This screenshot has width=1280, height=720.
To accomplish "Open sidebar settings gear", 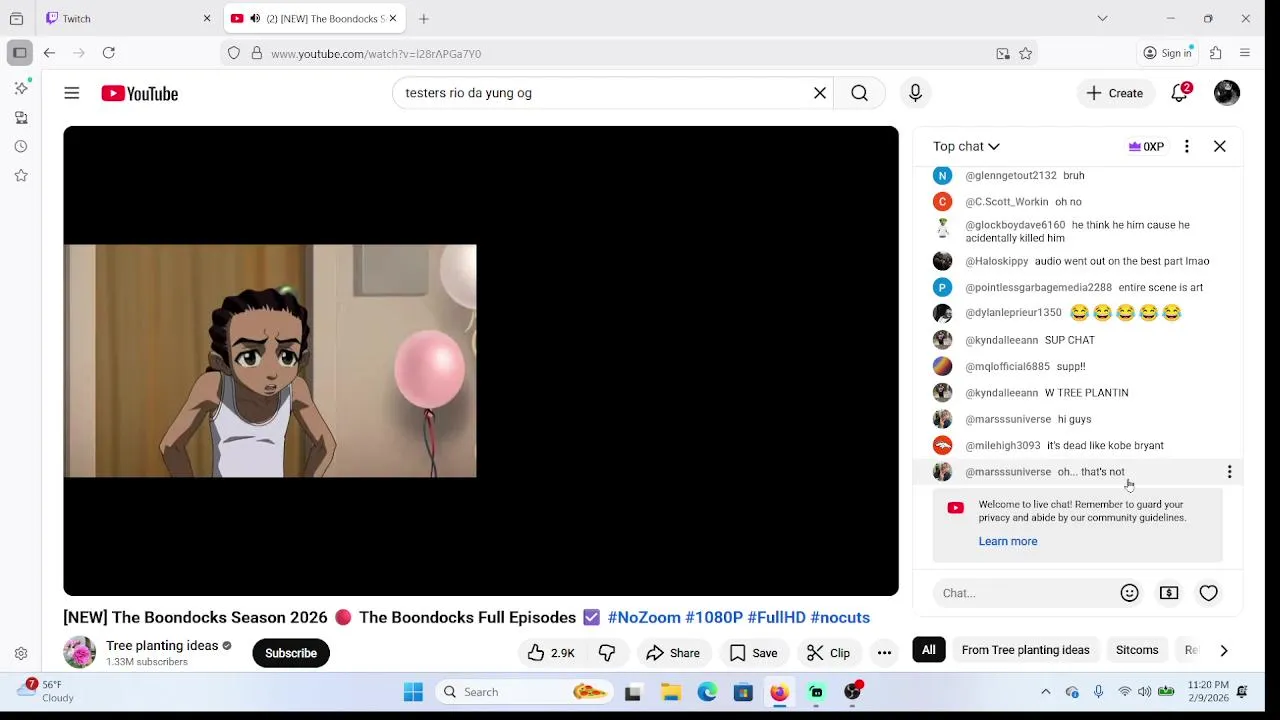I will [21, 654].
